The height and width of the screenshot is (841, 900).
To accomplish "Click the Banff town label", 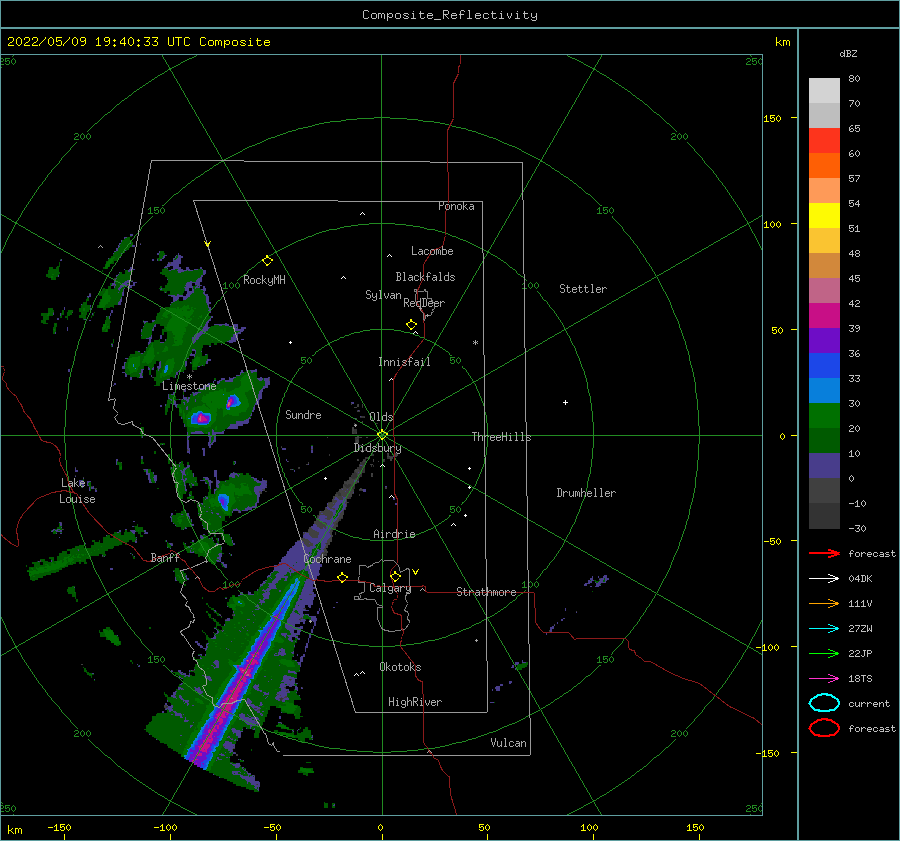I will coord(165,557).
